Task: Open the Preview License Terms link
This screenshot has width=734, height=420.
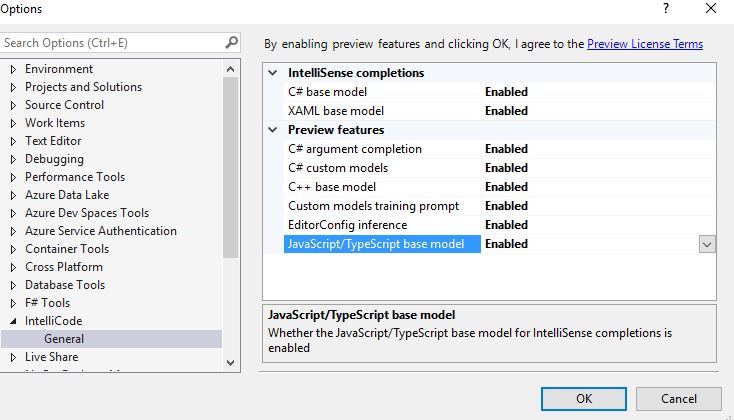Action: [645, 44]
